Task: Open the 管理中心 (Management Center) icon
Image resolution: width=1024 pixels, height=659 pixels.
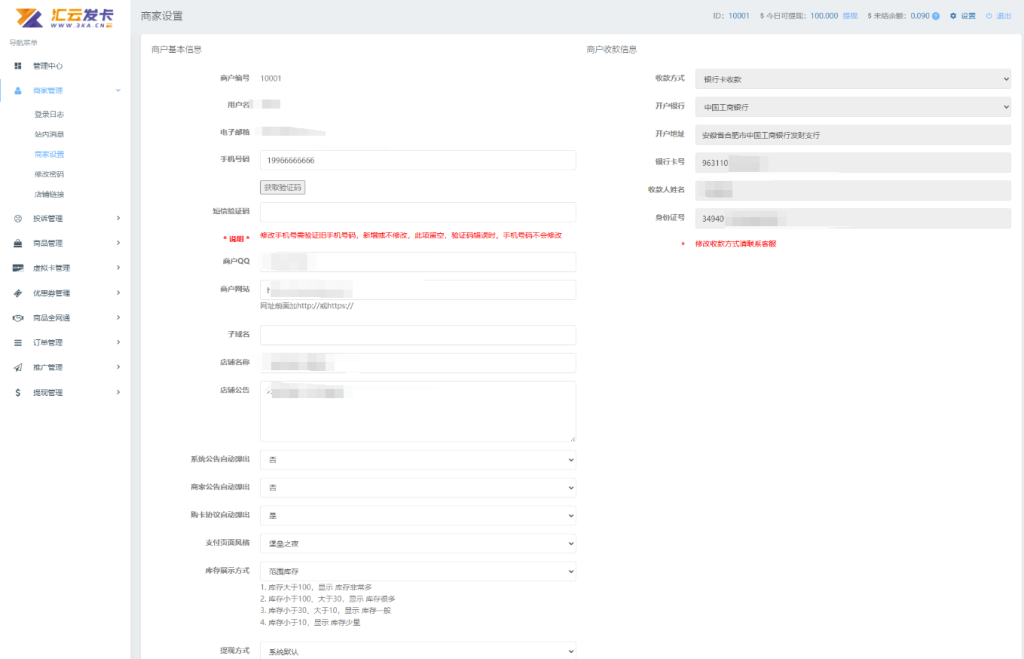Action: pyautogui.click(x=17, y=66)
